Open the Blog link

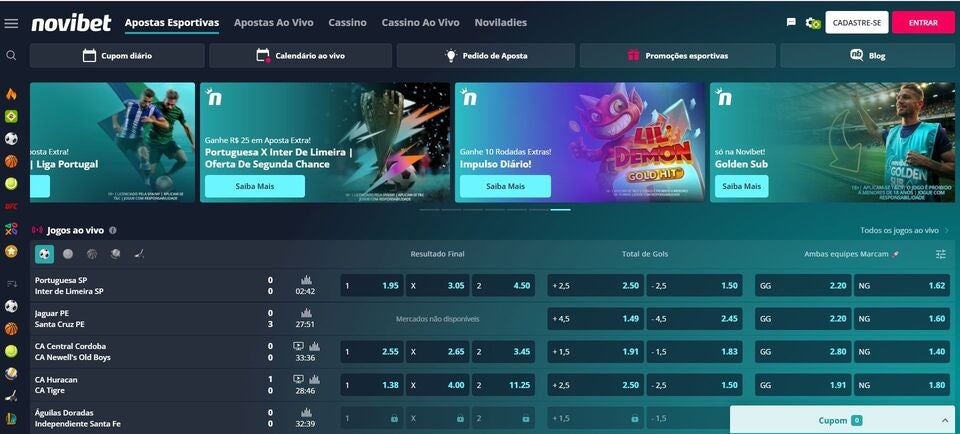click(x=868, y=56)
